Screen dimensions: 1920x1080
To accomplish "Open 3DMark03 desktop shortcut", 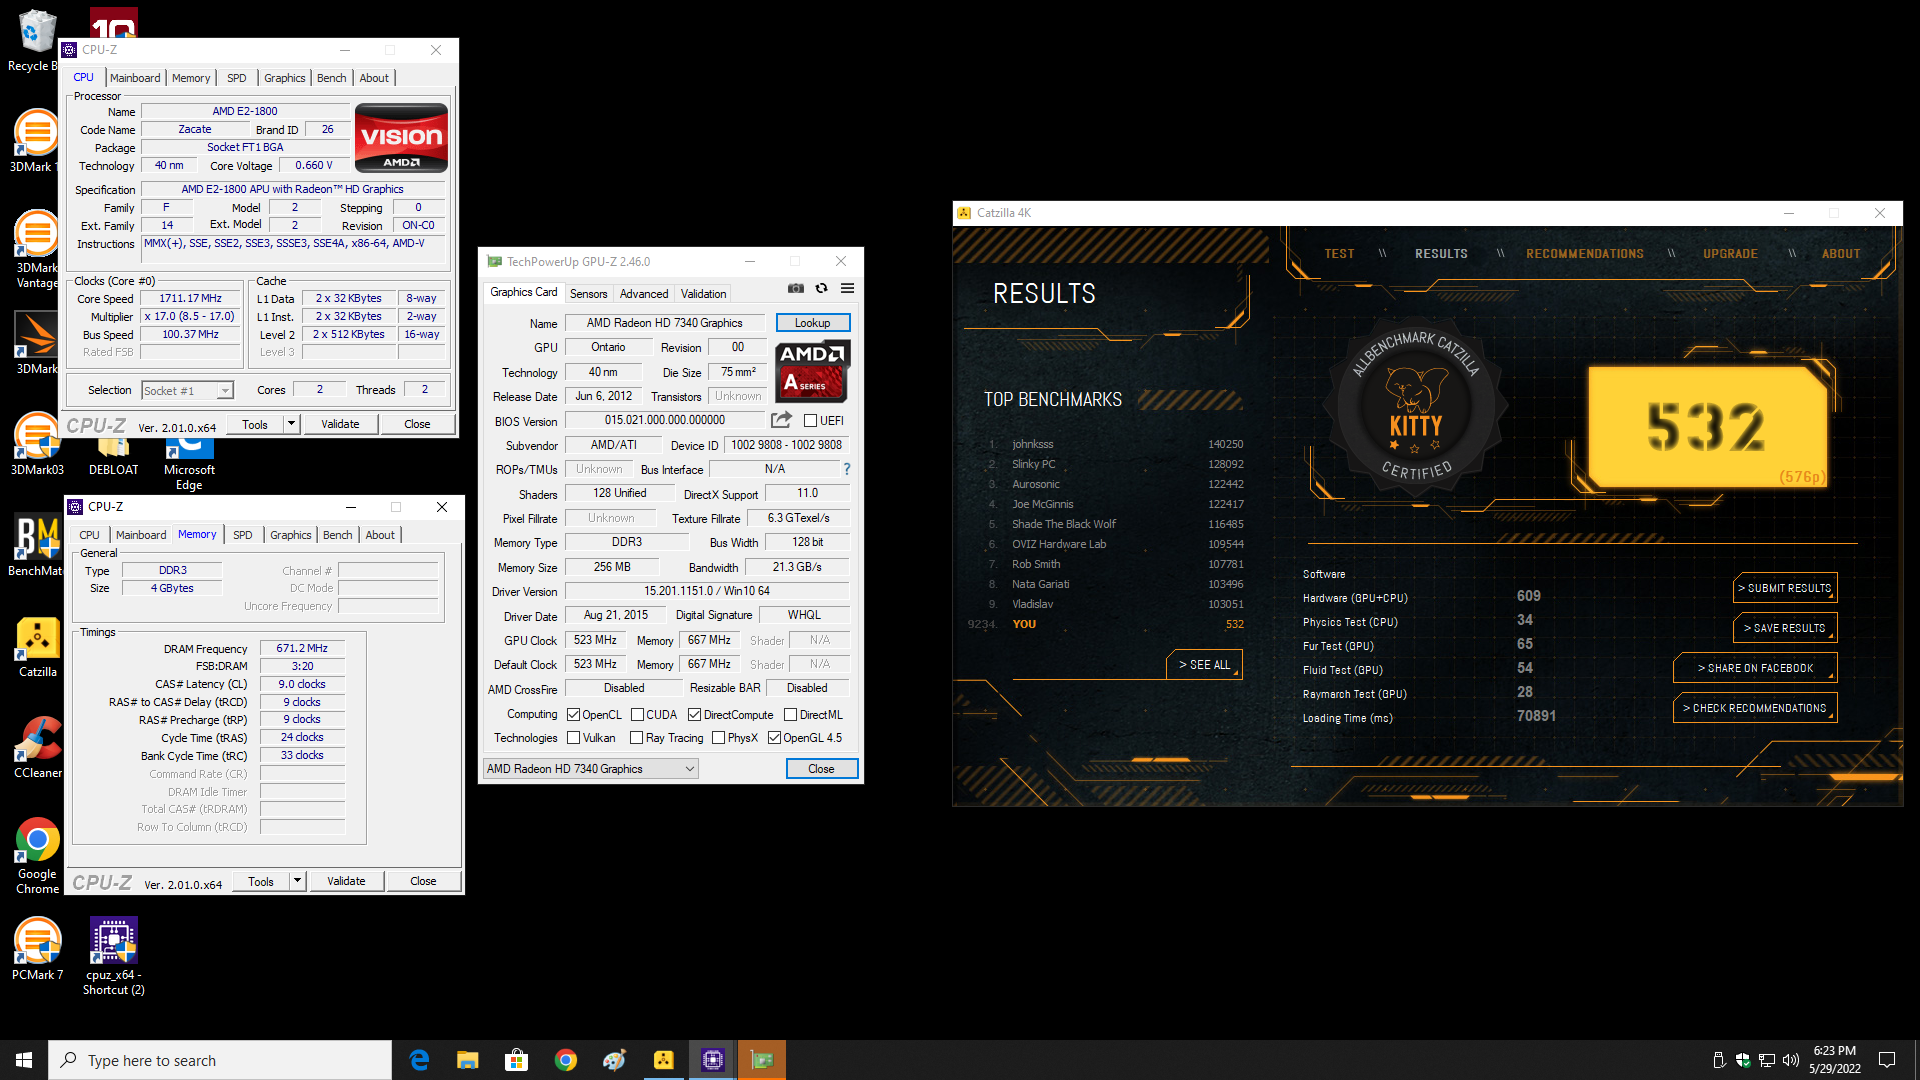I will (36, 445).
